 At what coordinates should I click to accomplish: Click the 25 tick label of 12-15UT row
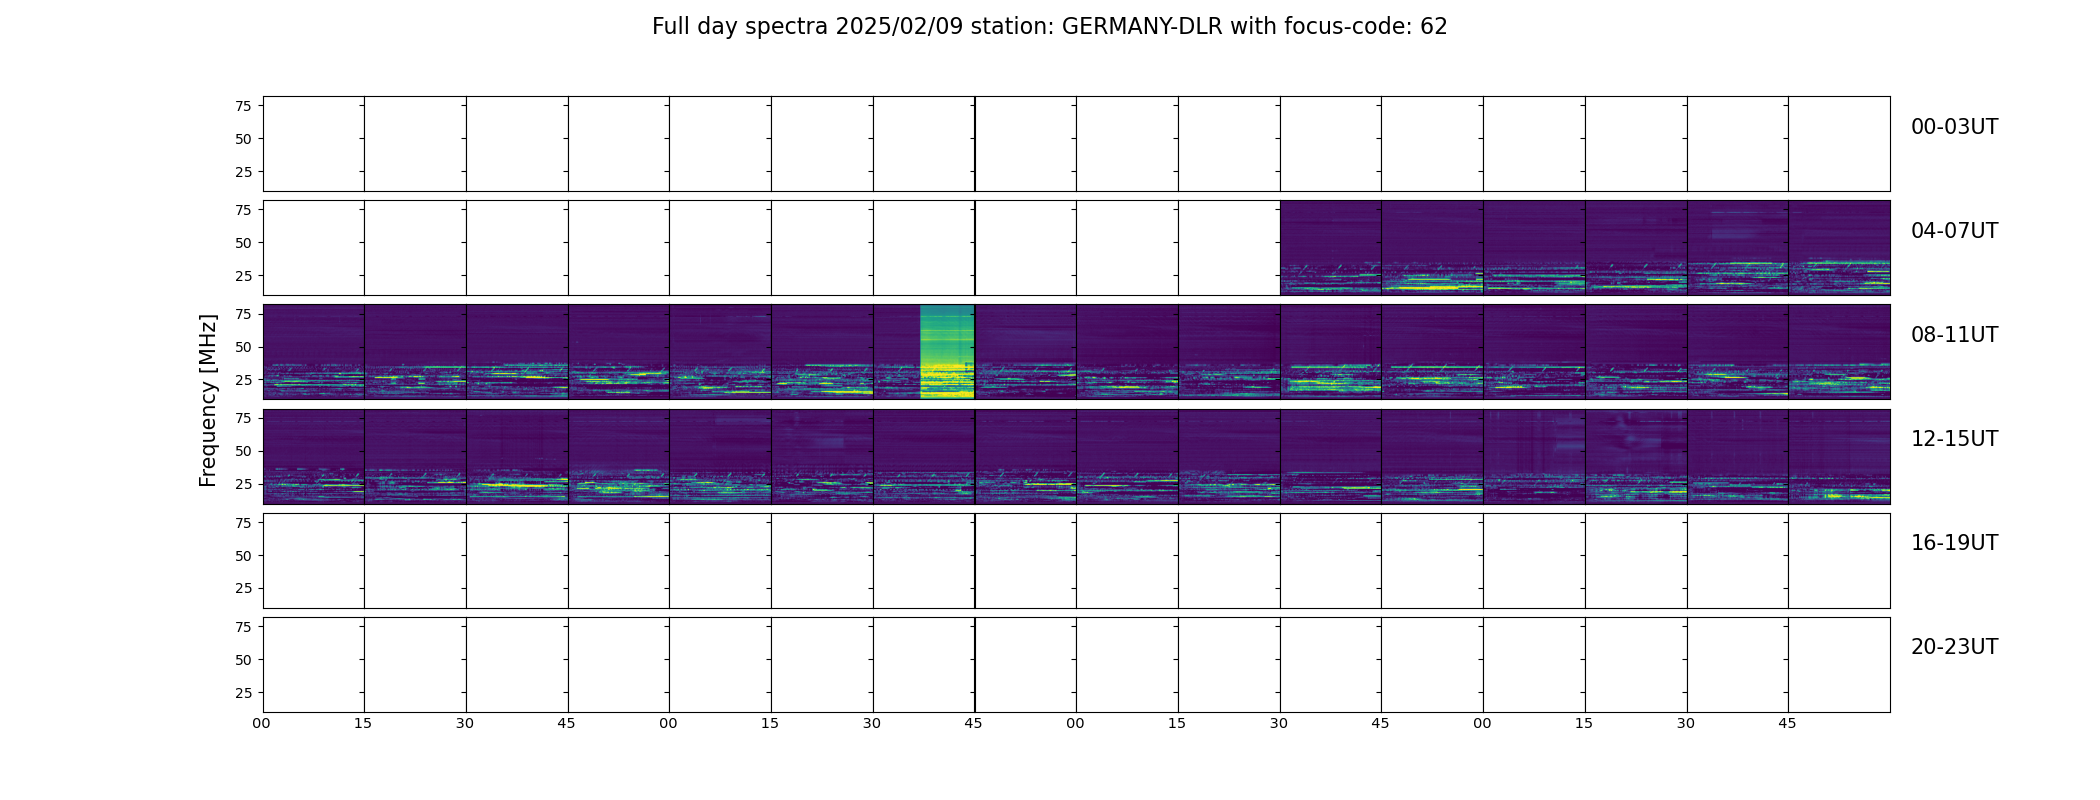tap(243, 484)
